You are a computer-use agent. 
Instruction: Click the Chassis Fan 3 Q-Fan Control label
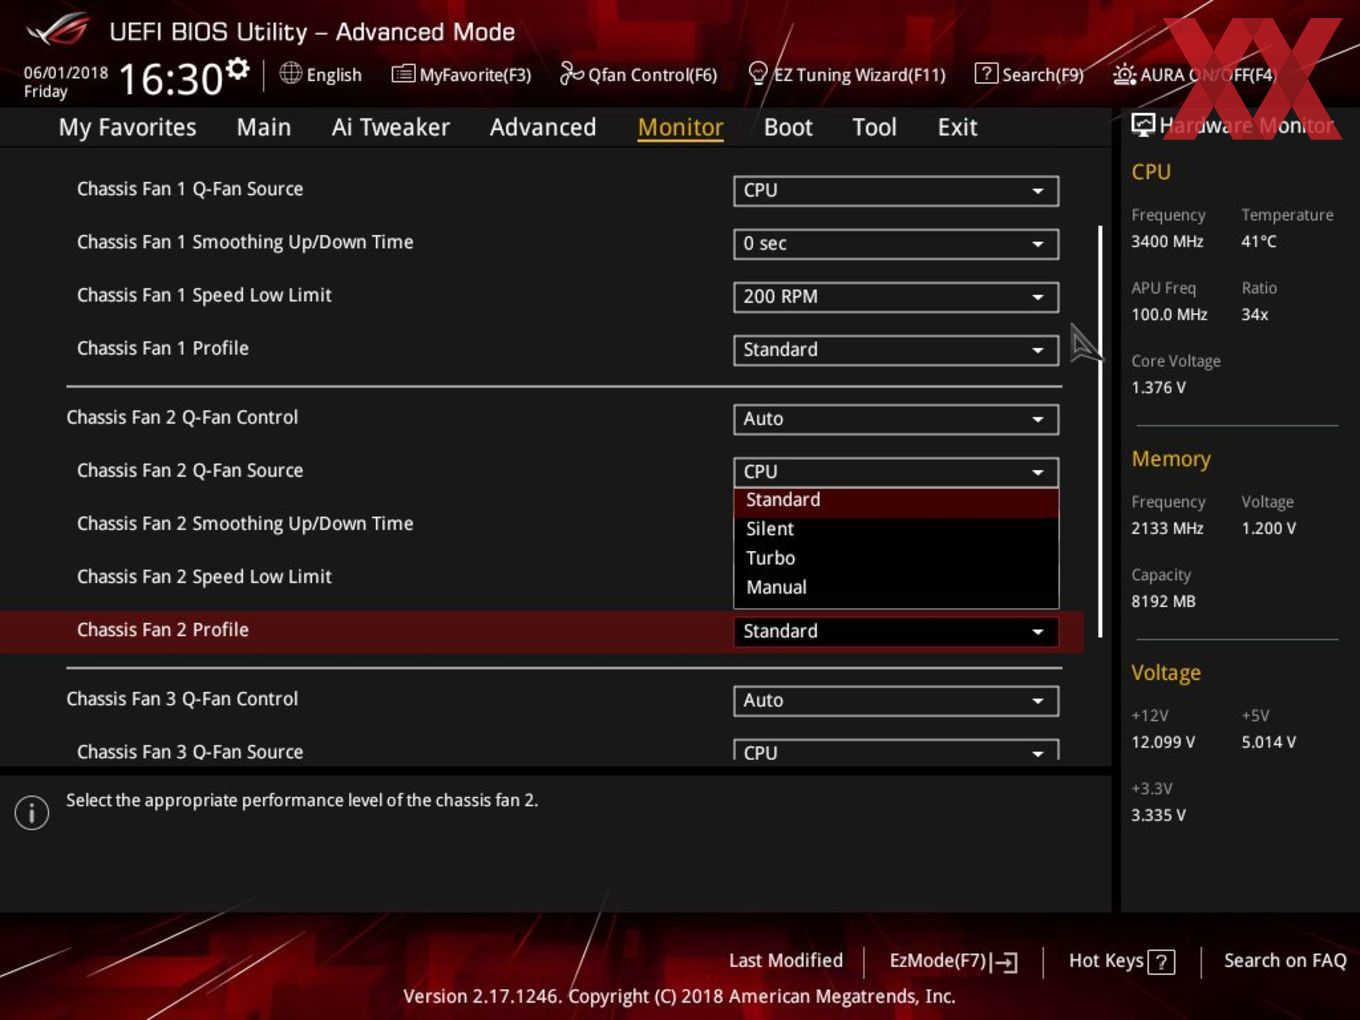point(182,699)
